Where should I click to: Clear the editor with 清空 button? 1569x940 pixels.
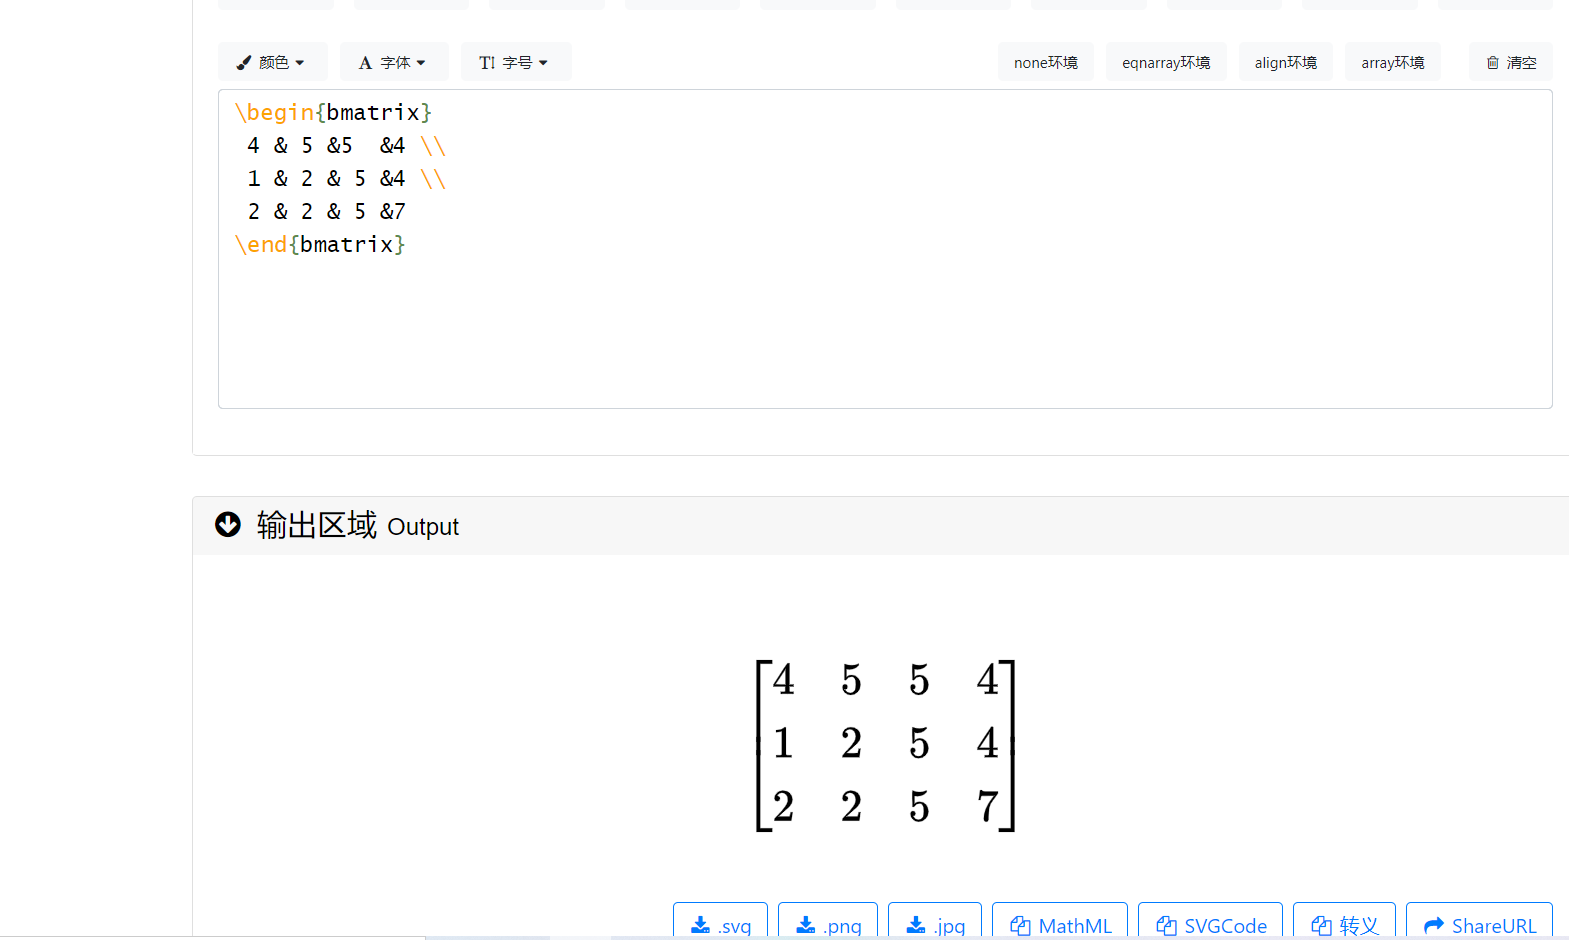click(x=1510, y=62)
